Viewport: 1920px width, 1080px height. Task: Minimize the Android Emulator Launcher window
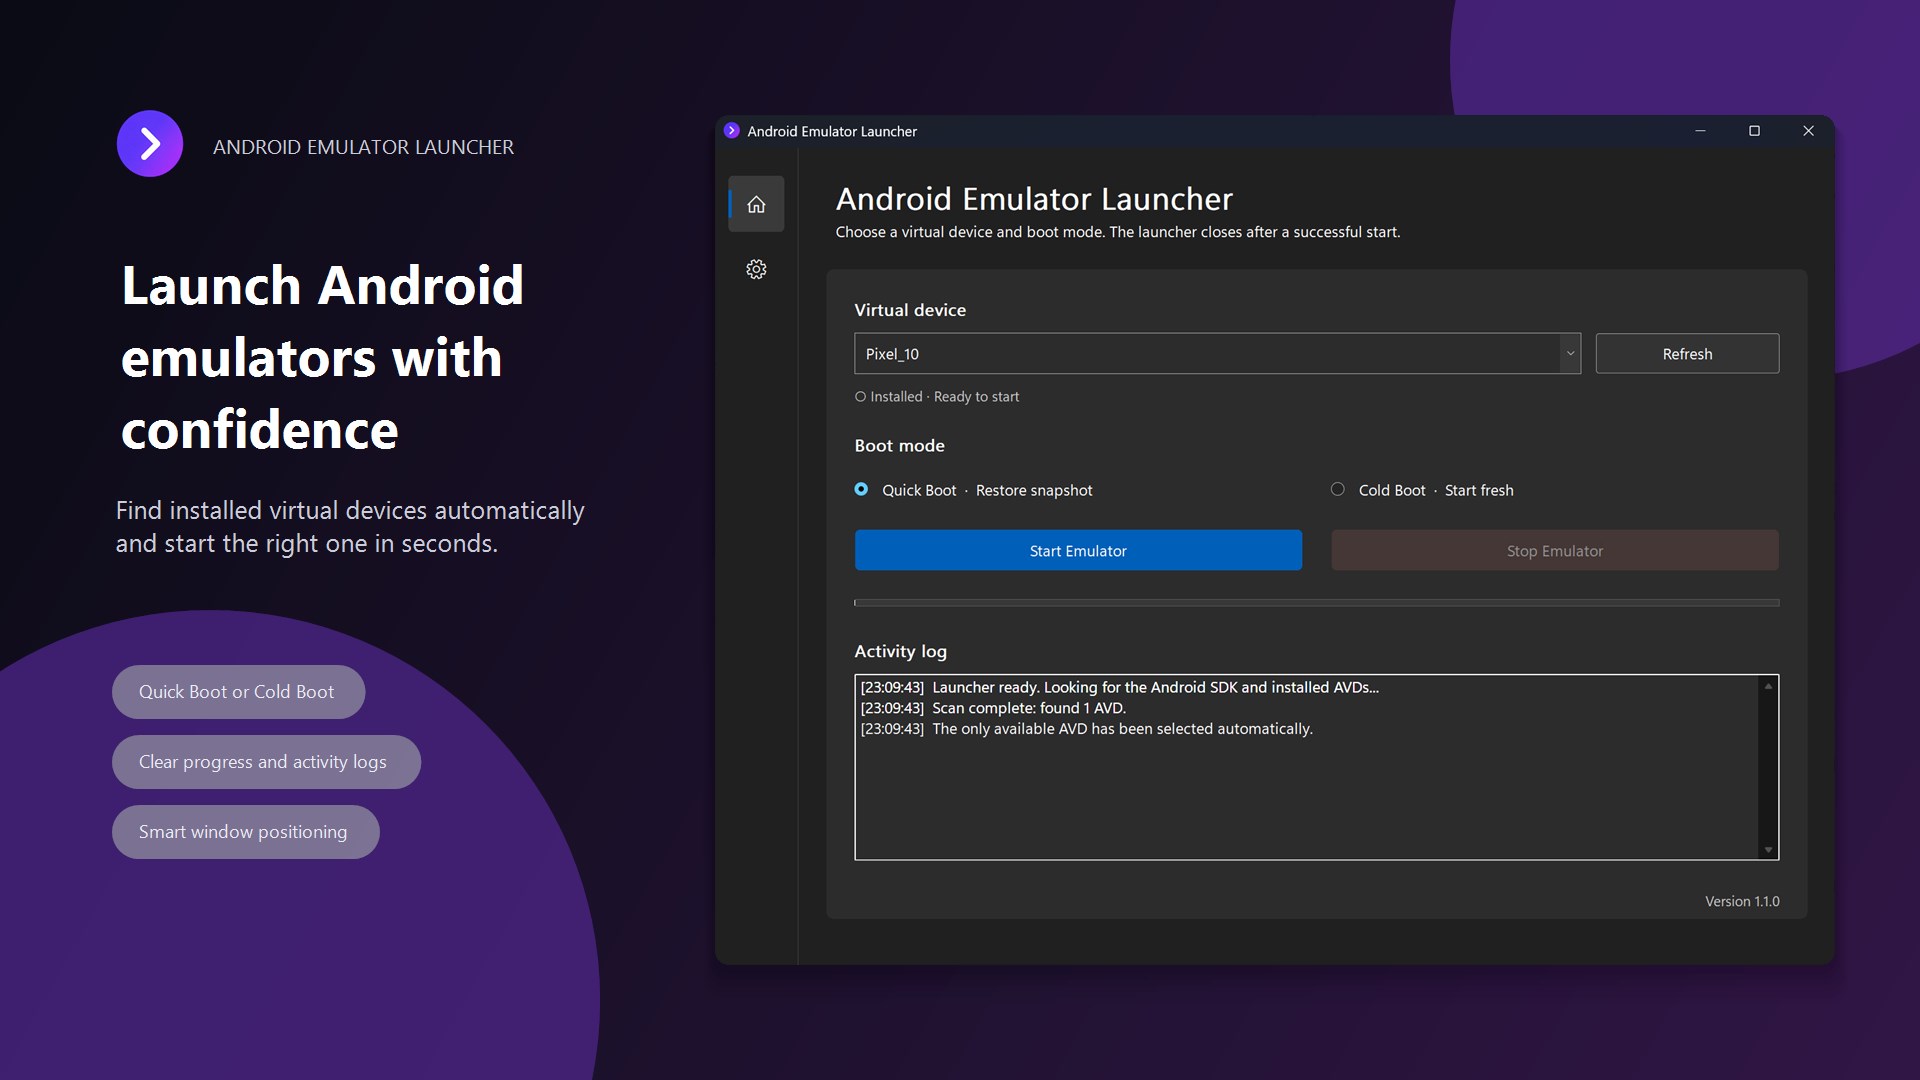pyautogui.click(x=1700, y=131)
